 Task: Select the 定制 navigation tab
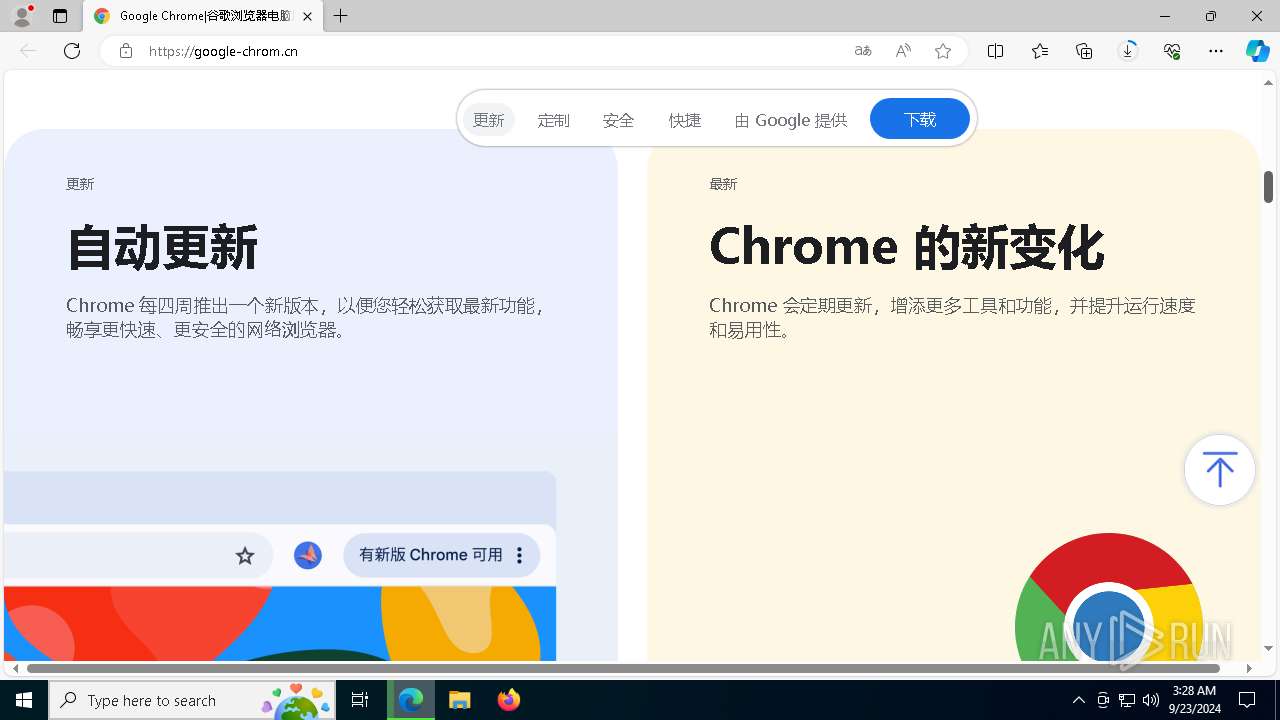[x=553, y=120]
